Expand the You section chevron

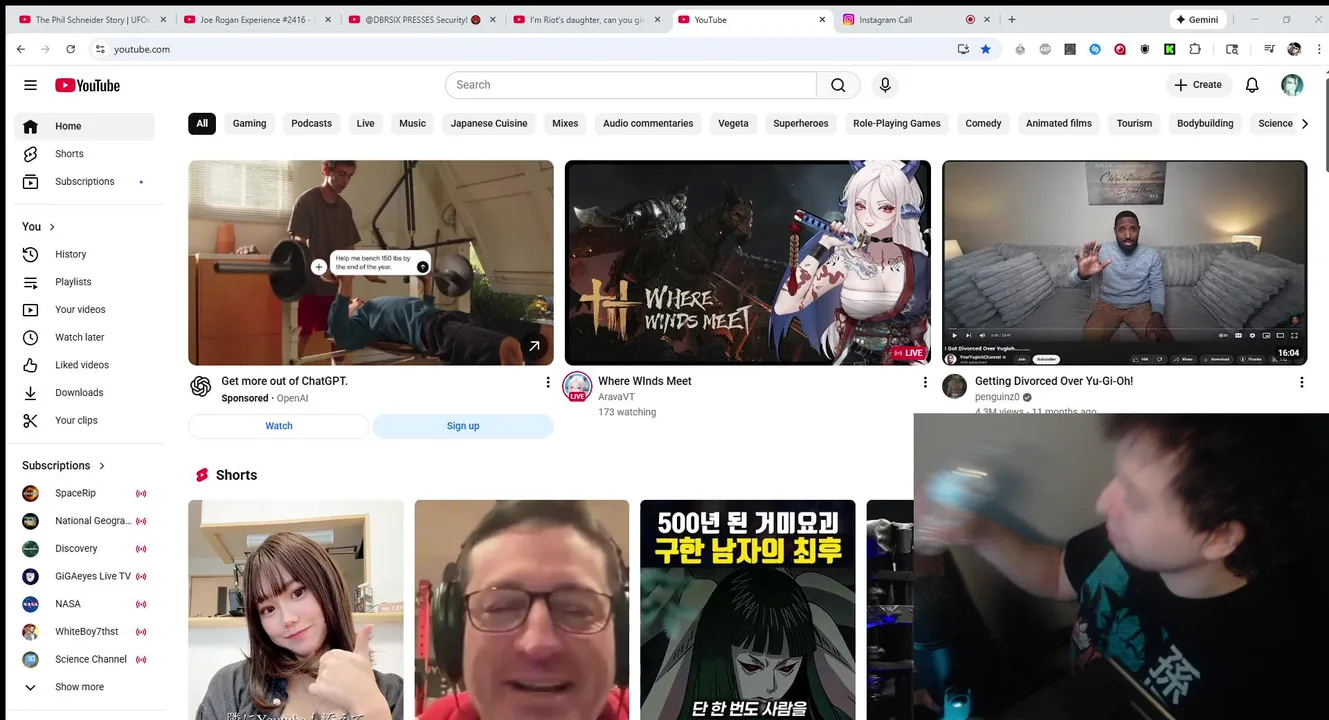tap(52, 227)
